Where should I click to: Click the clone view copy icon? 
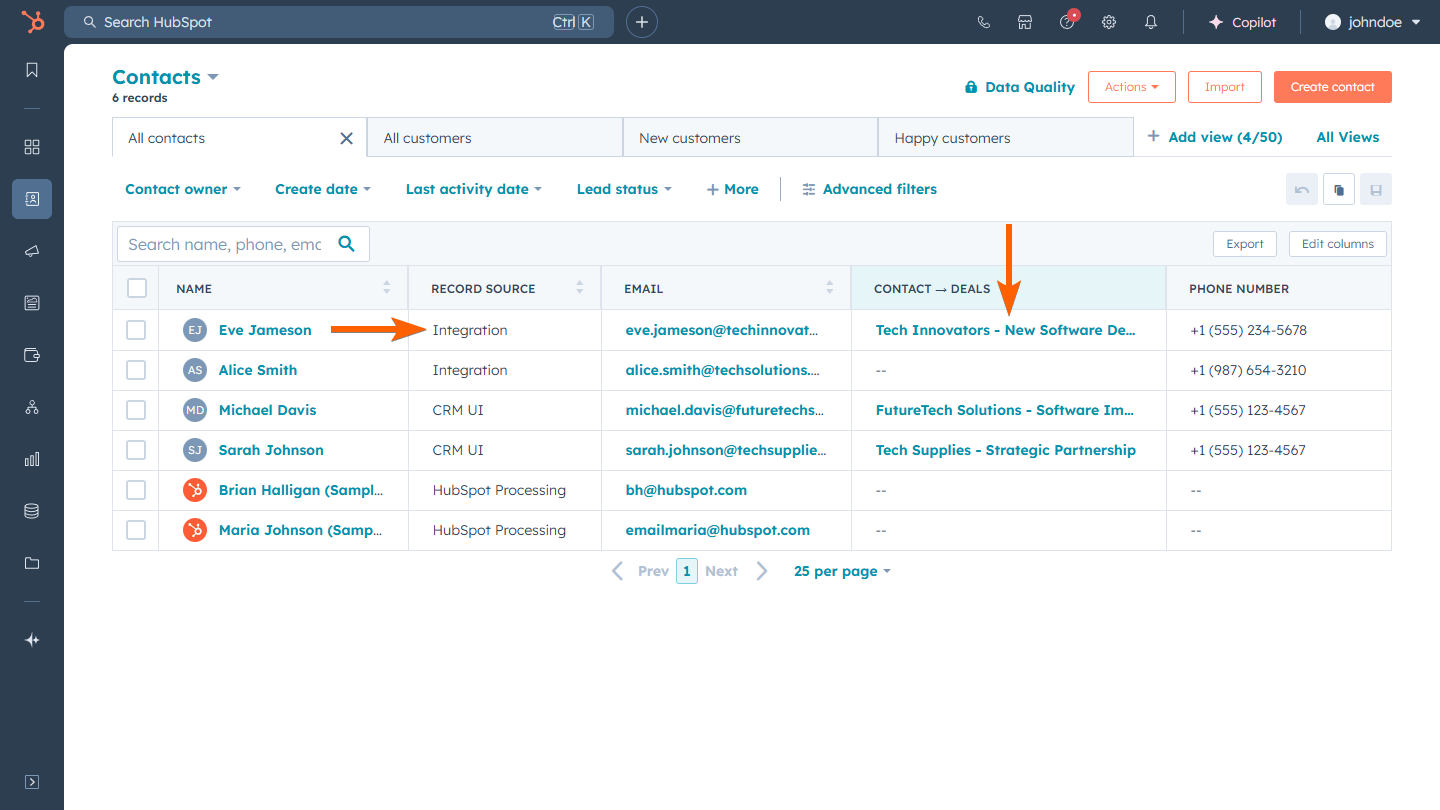(x=1339, y=189)
